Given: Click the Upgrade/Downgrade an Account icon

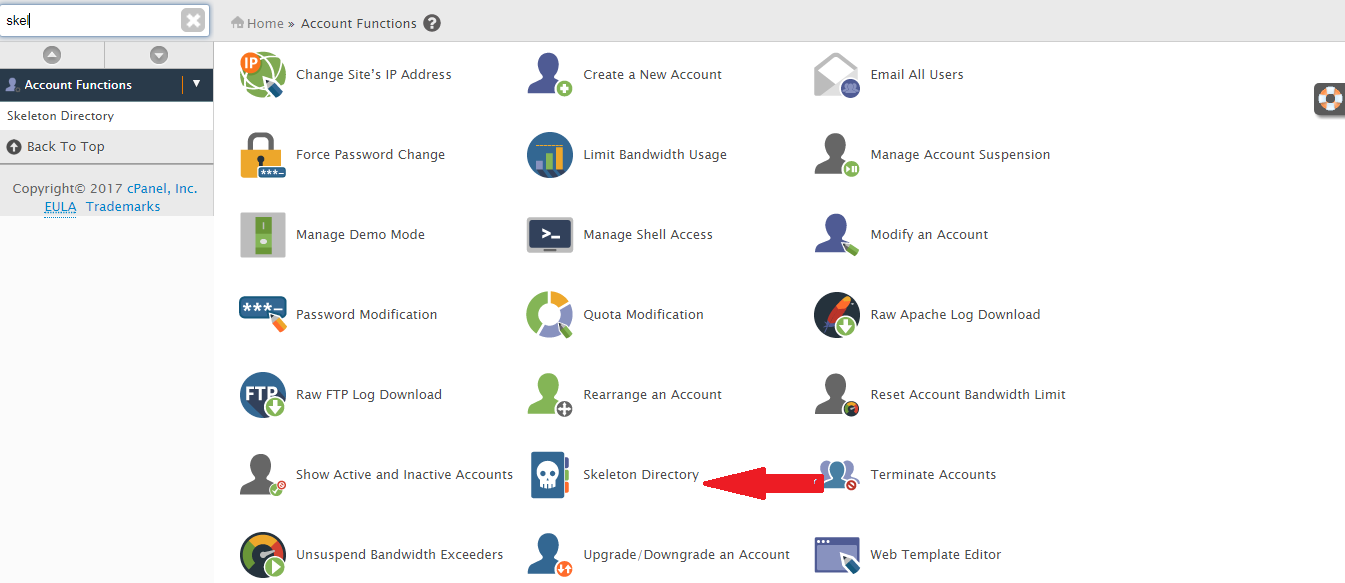Looking at the screenshot, I should pyautogui.click(x=550, y=555).
